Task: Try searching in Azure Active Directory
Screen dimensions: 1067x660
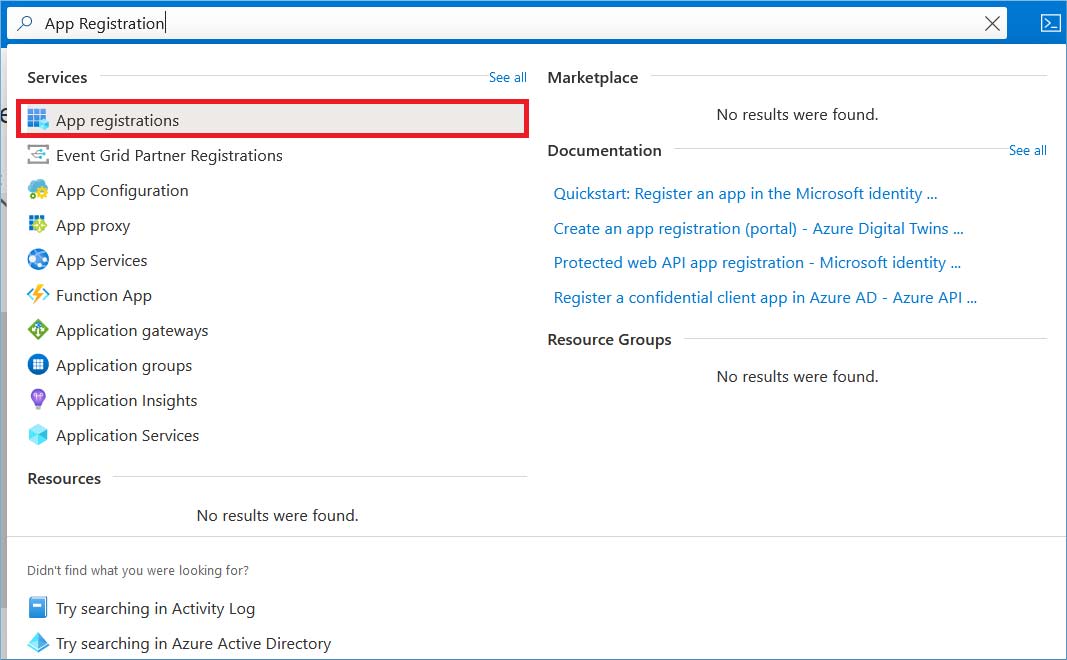Action: tap(193, 644)
